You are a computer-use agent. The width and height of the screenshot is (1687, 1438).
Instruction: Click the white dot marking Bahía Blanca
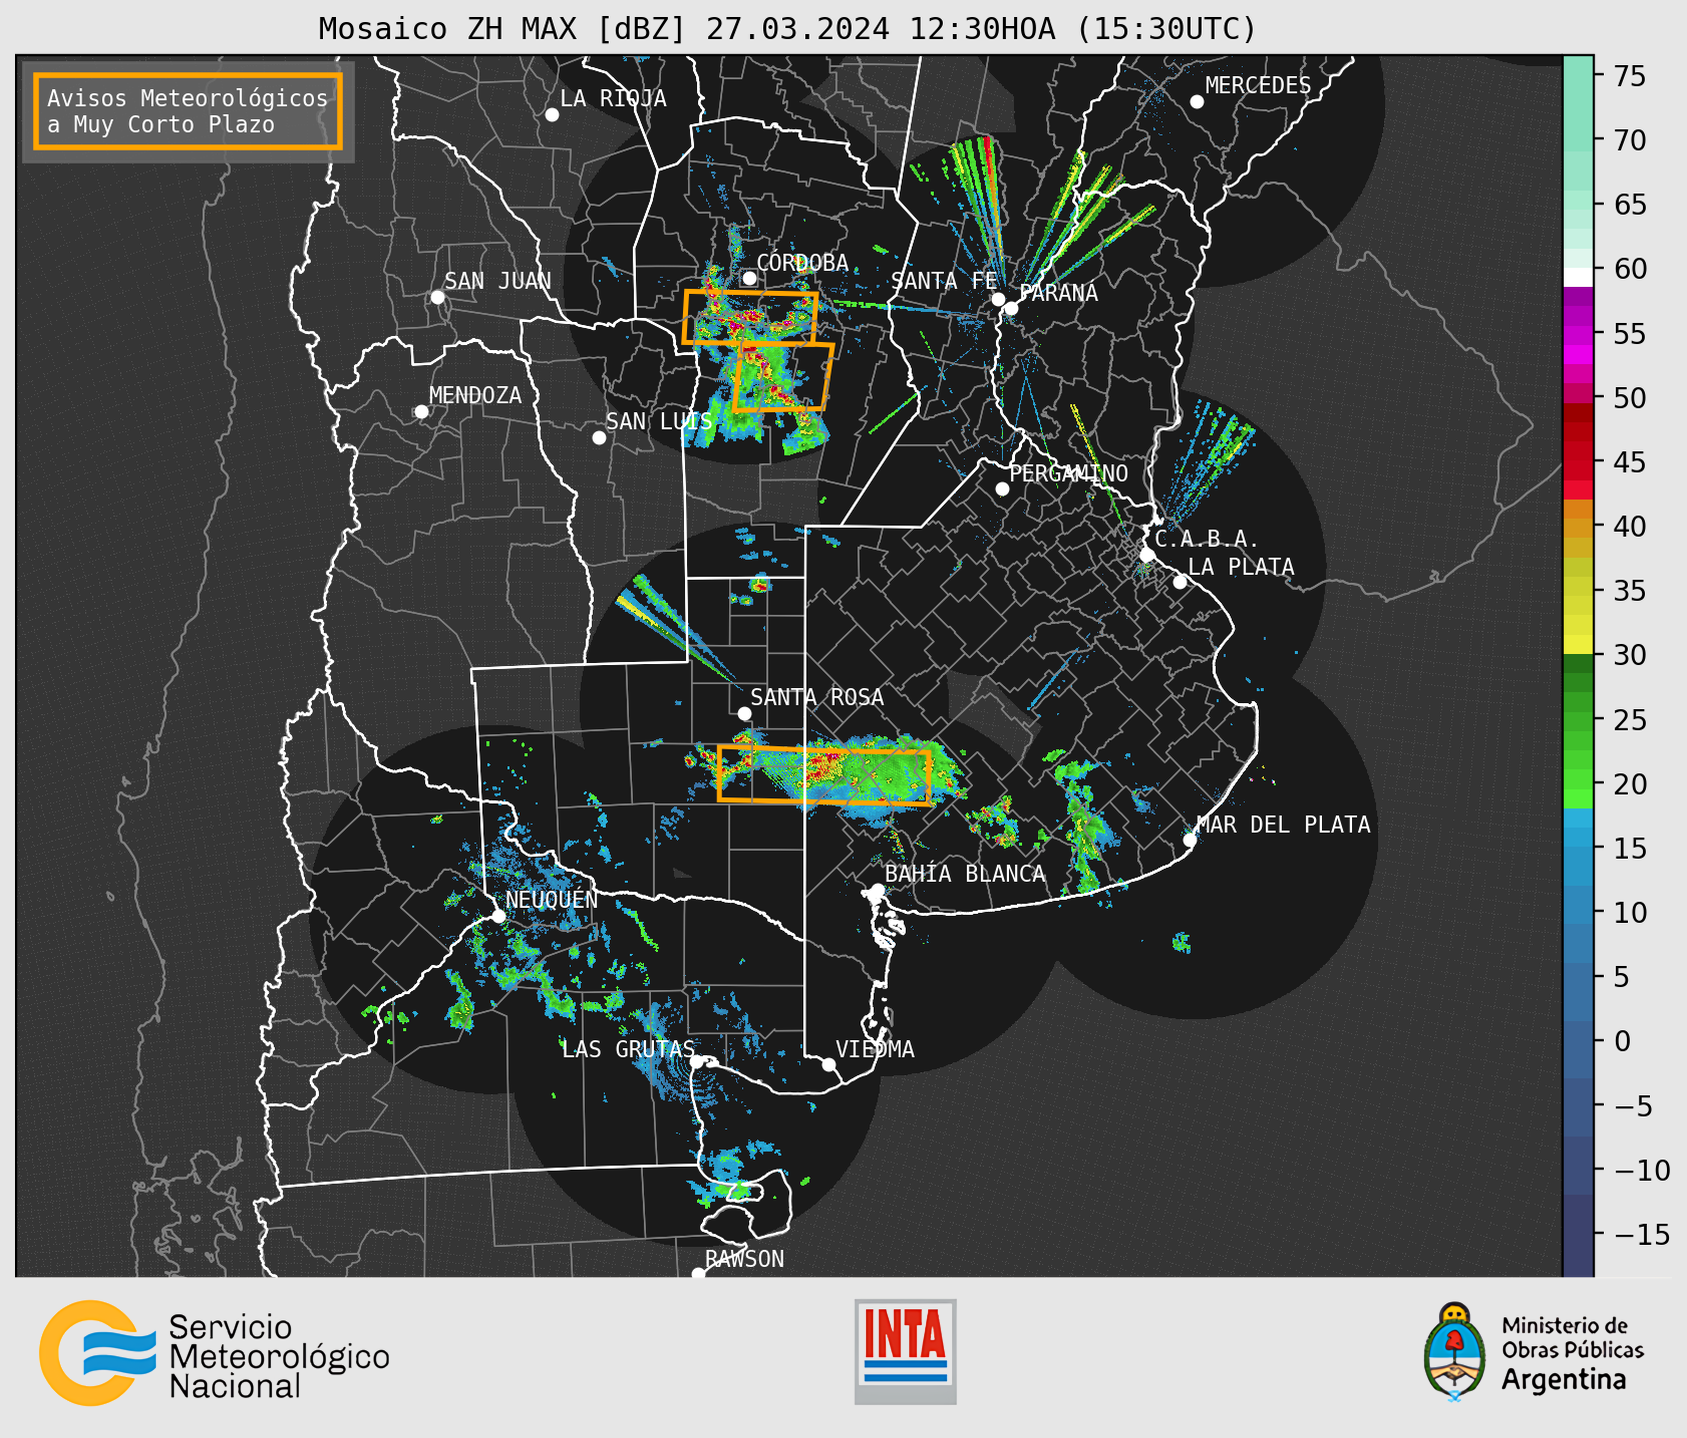(877, 890)
